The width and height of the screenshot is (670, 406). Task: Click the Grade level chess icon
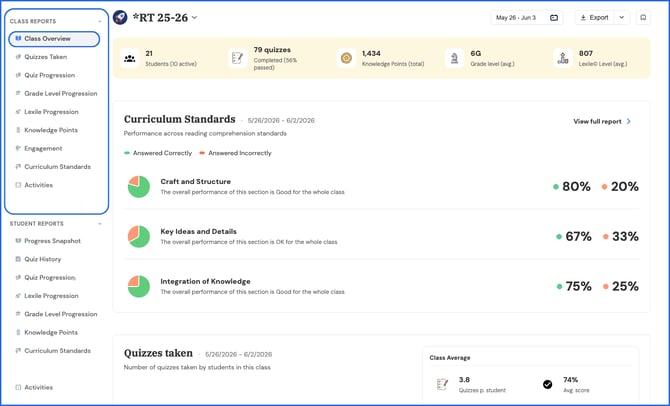pos(455,59)
